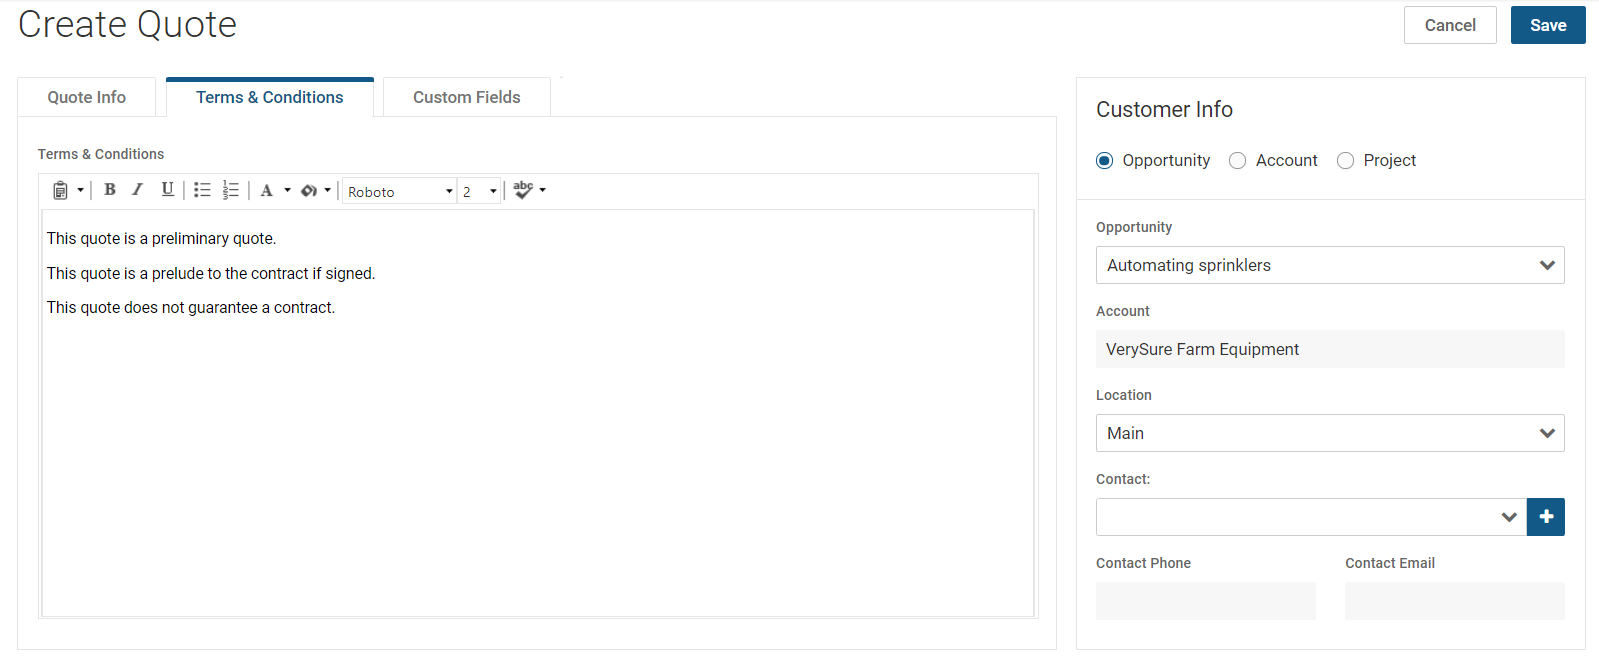Toggle Underline formatting in editor toolbar
The width and height of the screenshot is (1599, 667).
tap(167, 190)
